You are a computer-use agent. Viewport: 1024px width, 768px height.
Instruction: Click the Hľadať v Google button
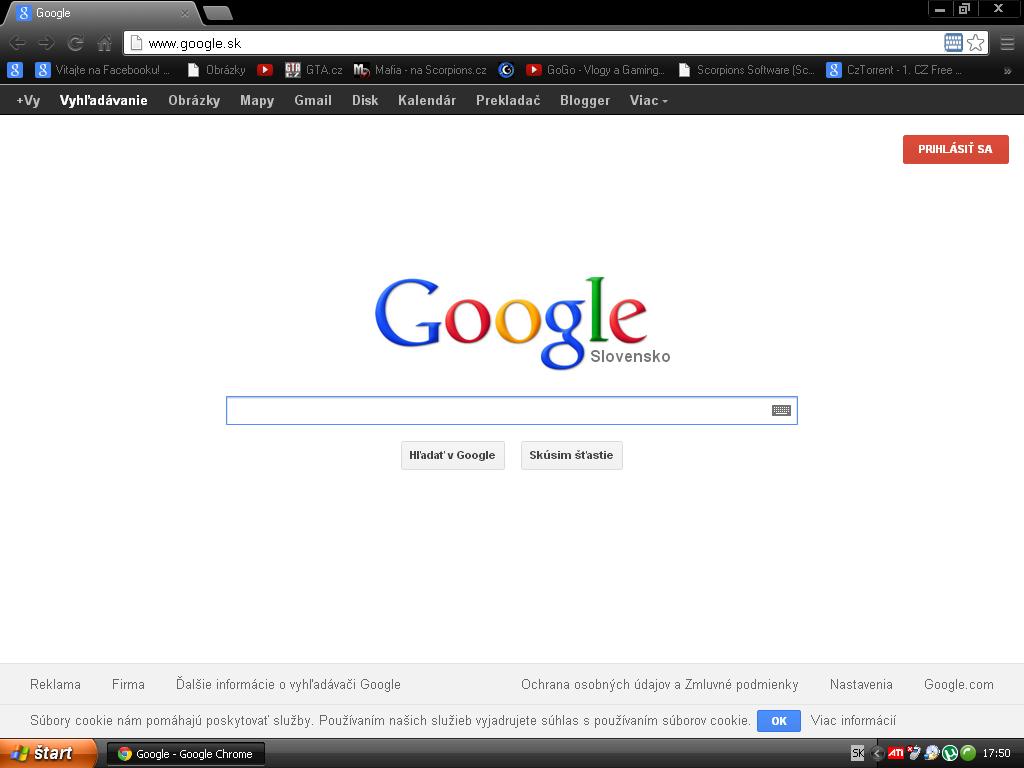(x=453, y=455)
